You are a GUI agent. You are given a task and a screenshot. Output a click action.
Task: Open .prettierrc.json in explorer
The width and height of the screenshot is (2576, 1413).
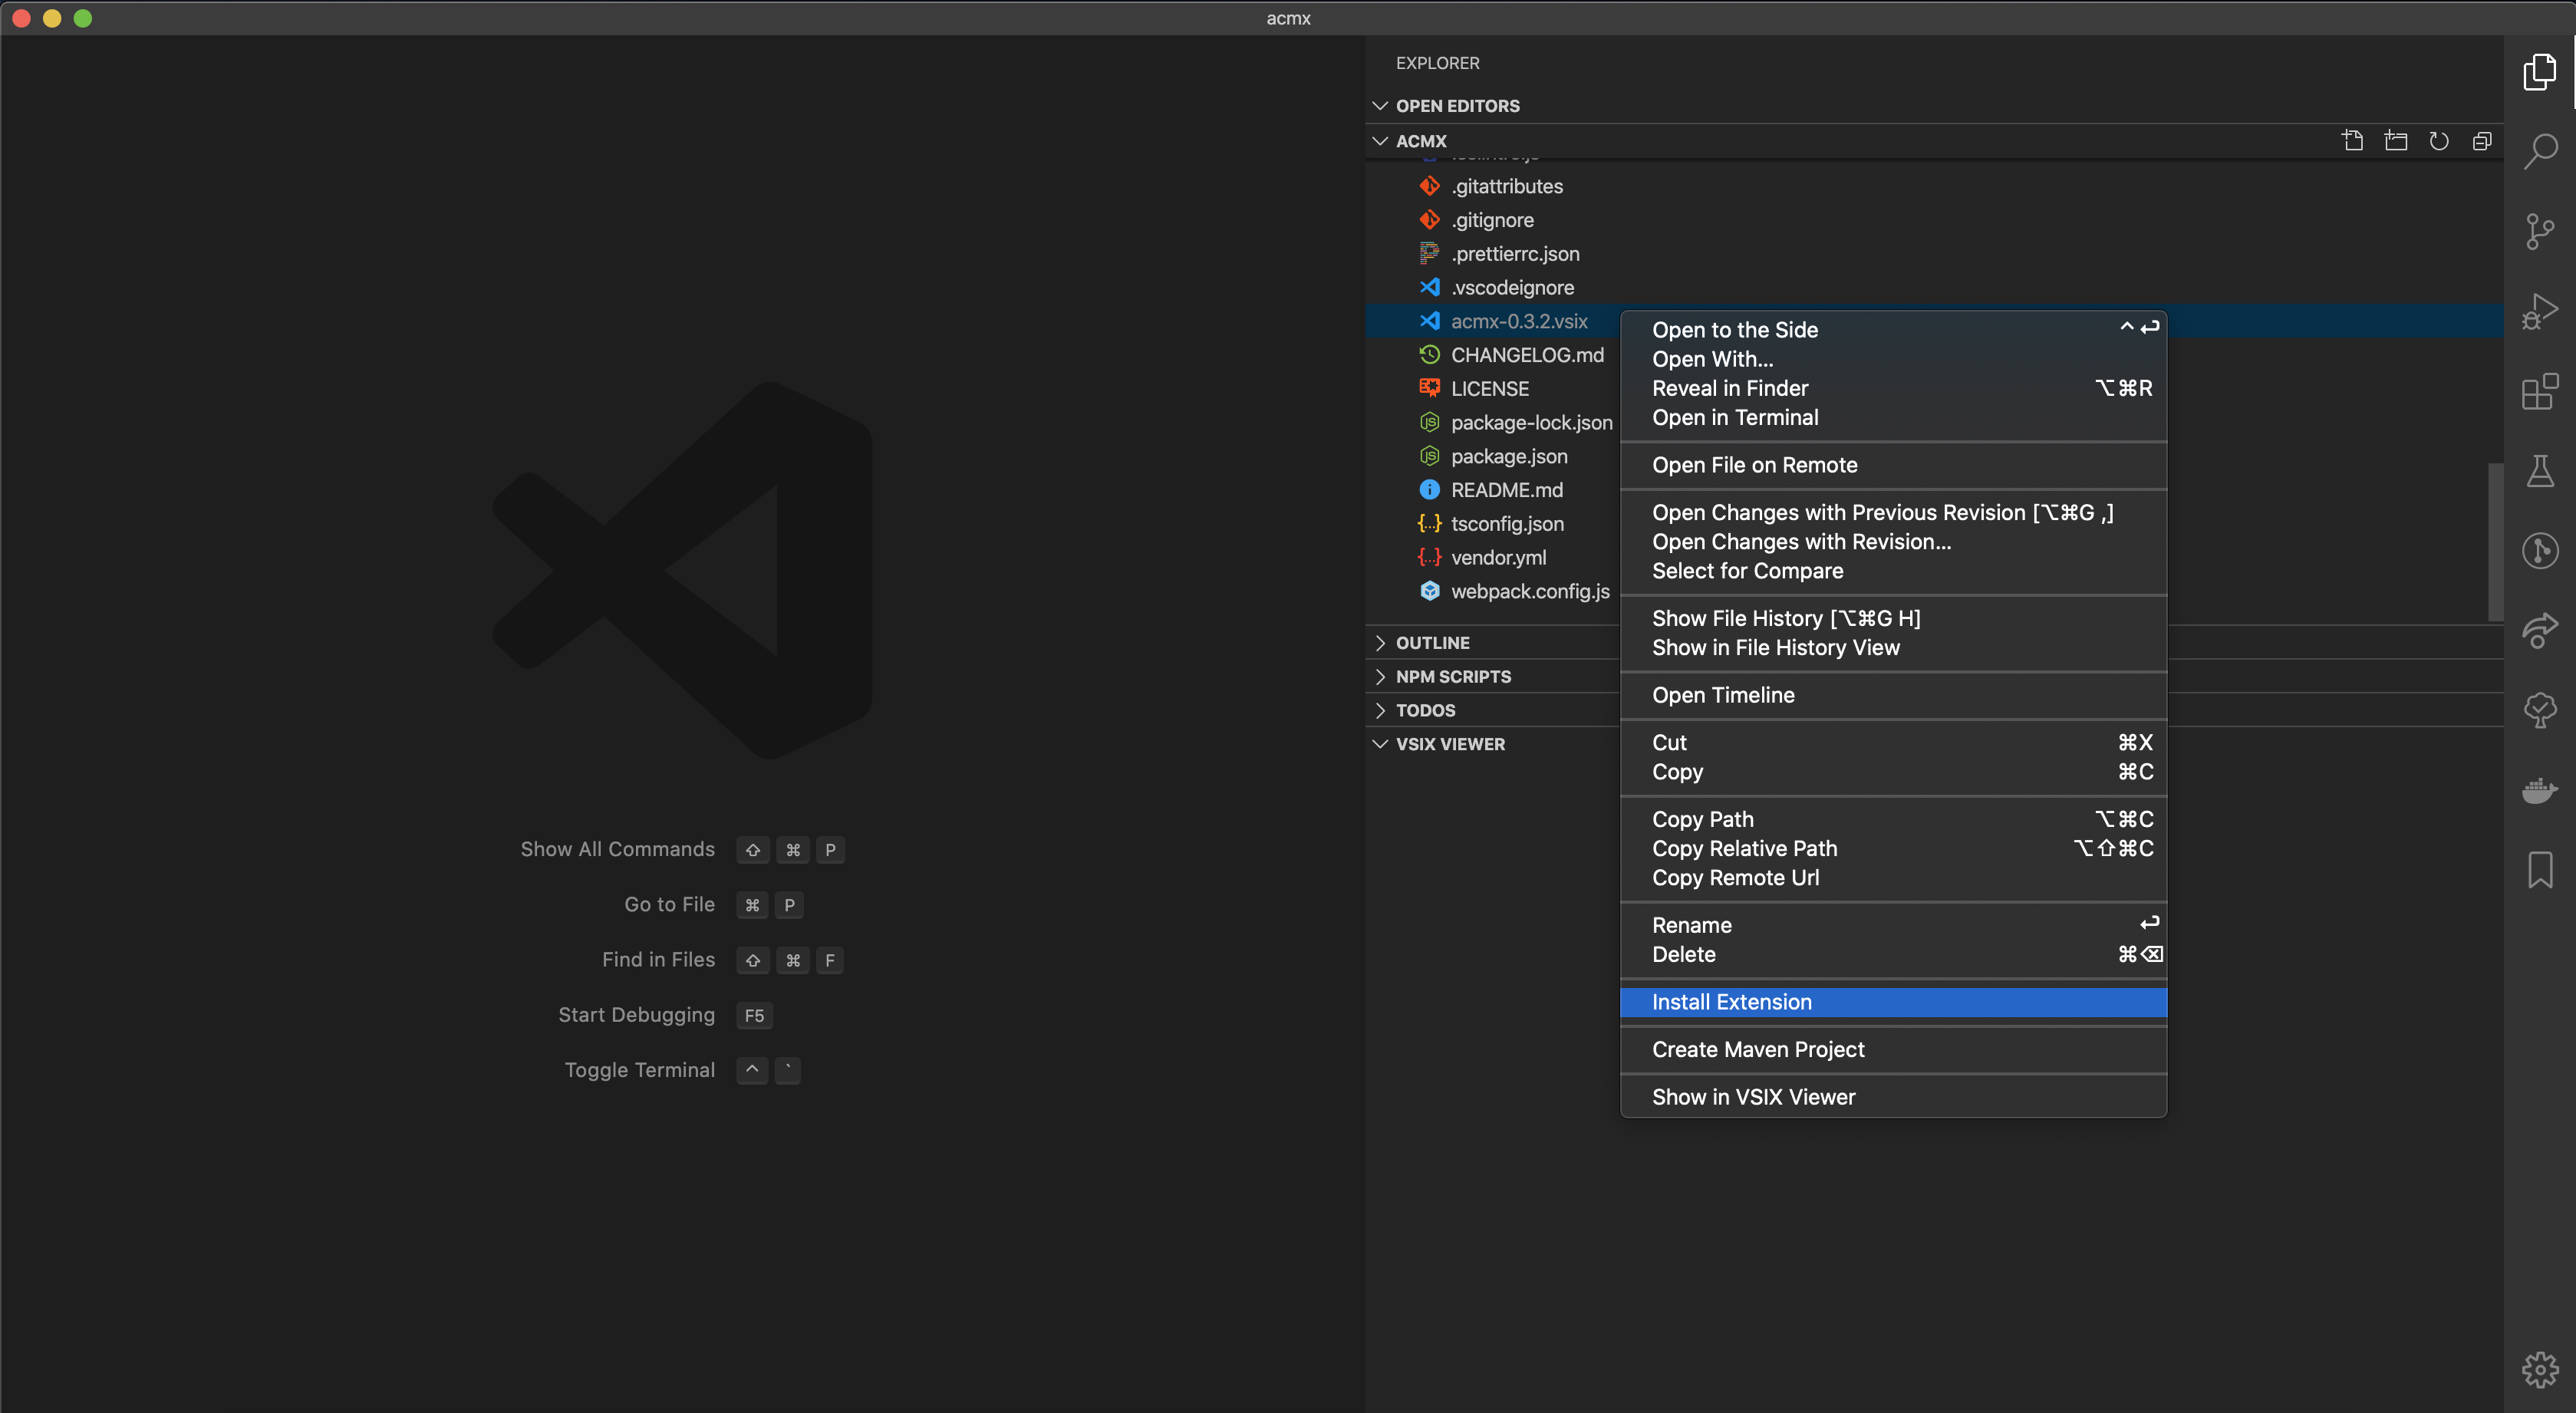[1515, 254]
